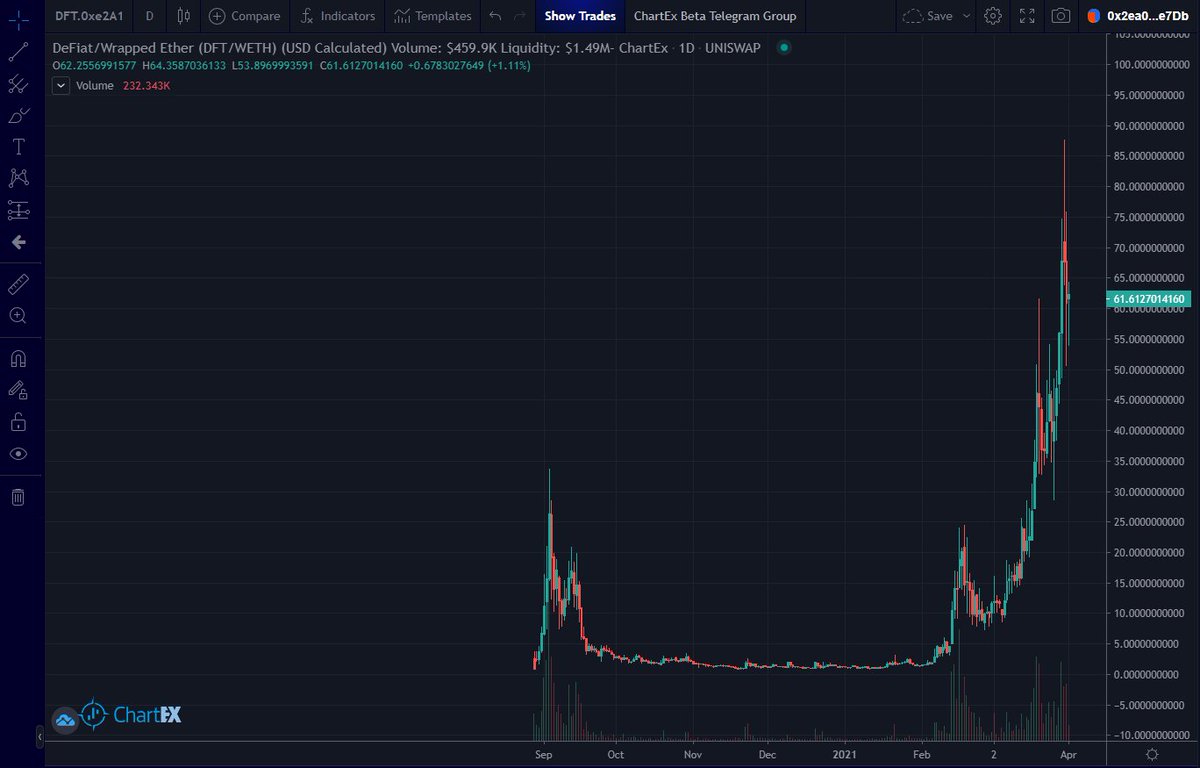Toggle hide all drawings eye icon
This screenshot has height=768, width=1200.
point(18,453)
